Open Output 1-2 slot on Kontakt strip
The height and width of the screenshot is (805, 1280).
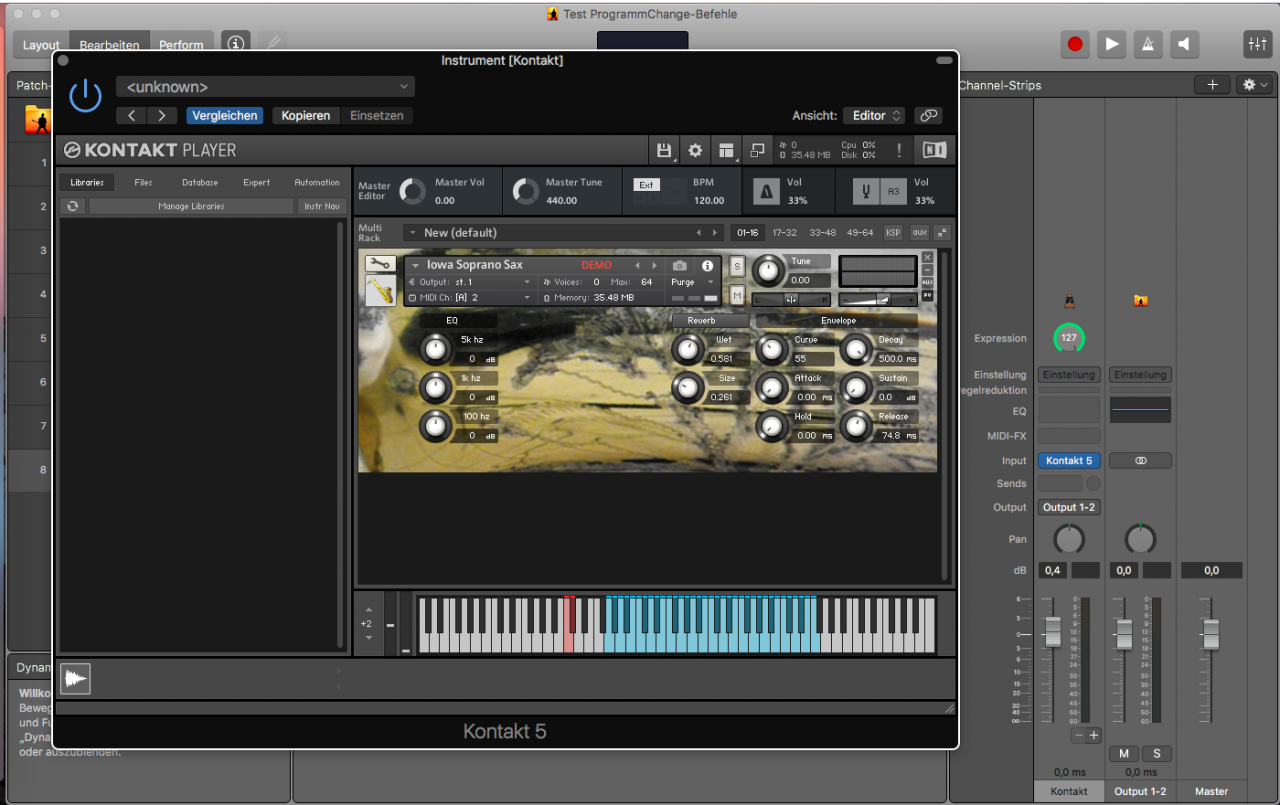1069,507
